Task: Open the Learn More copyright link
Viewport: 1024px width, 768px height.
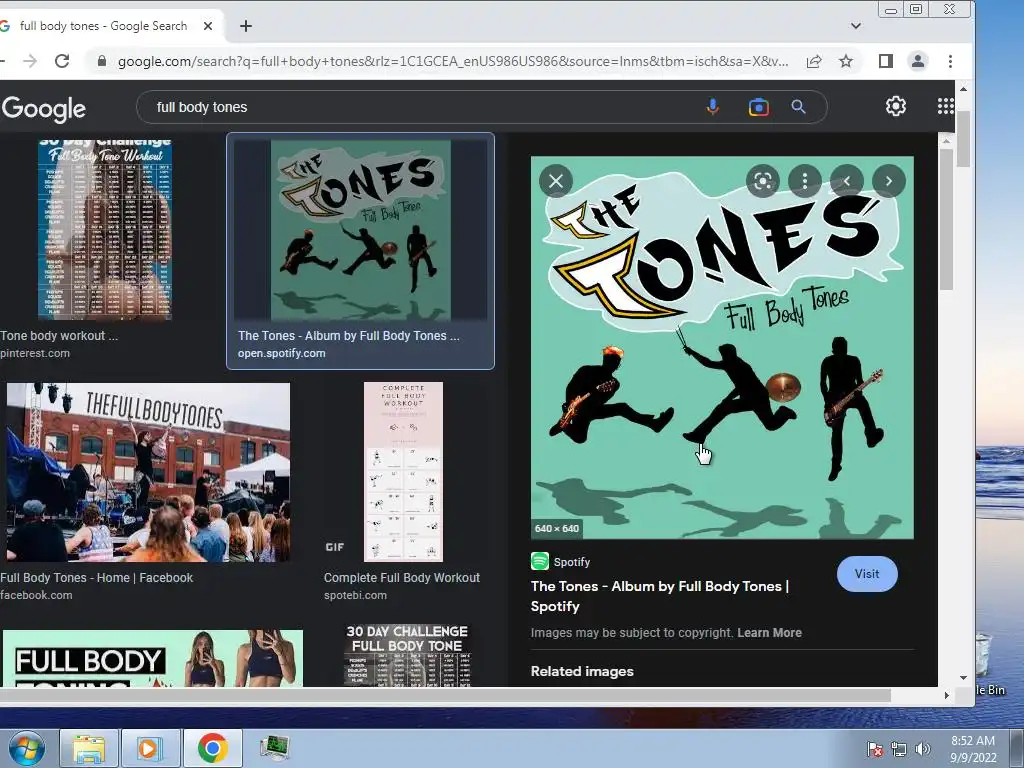Action: pos(769,633)
